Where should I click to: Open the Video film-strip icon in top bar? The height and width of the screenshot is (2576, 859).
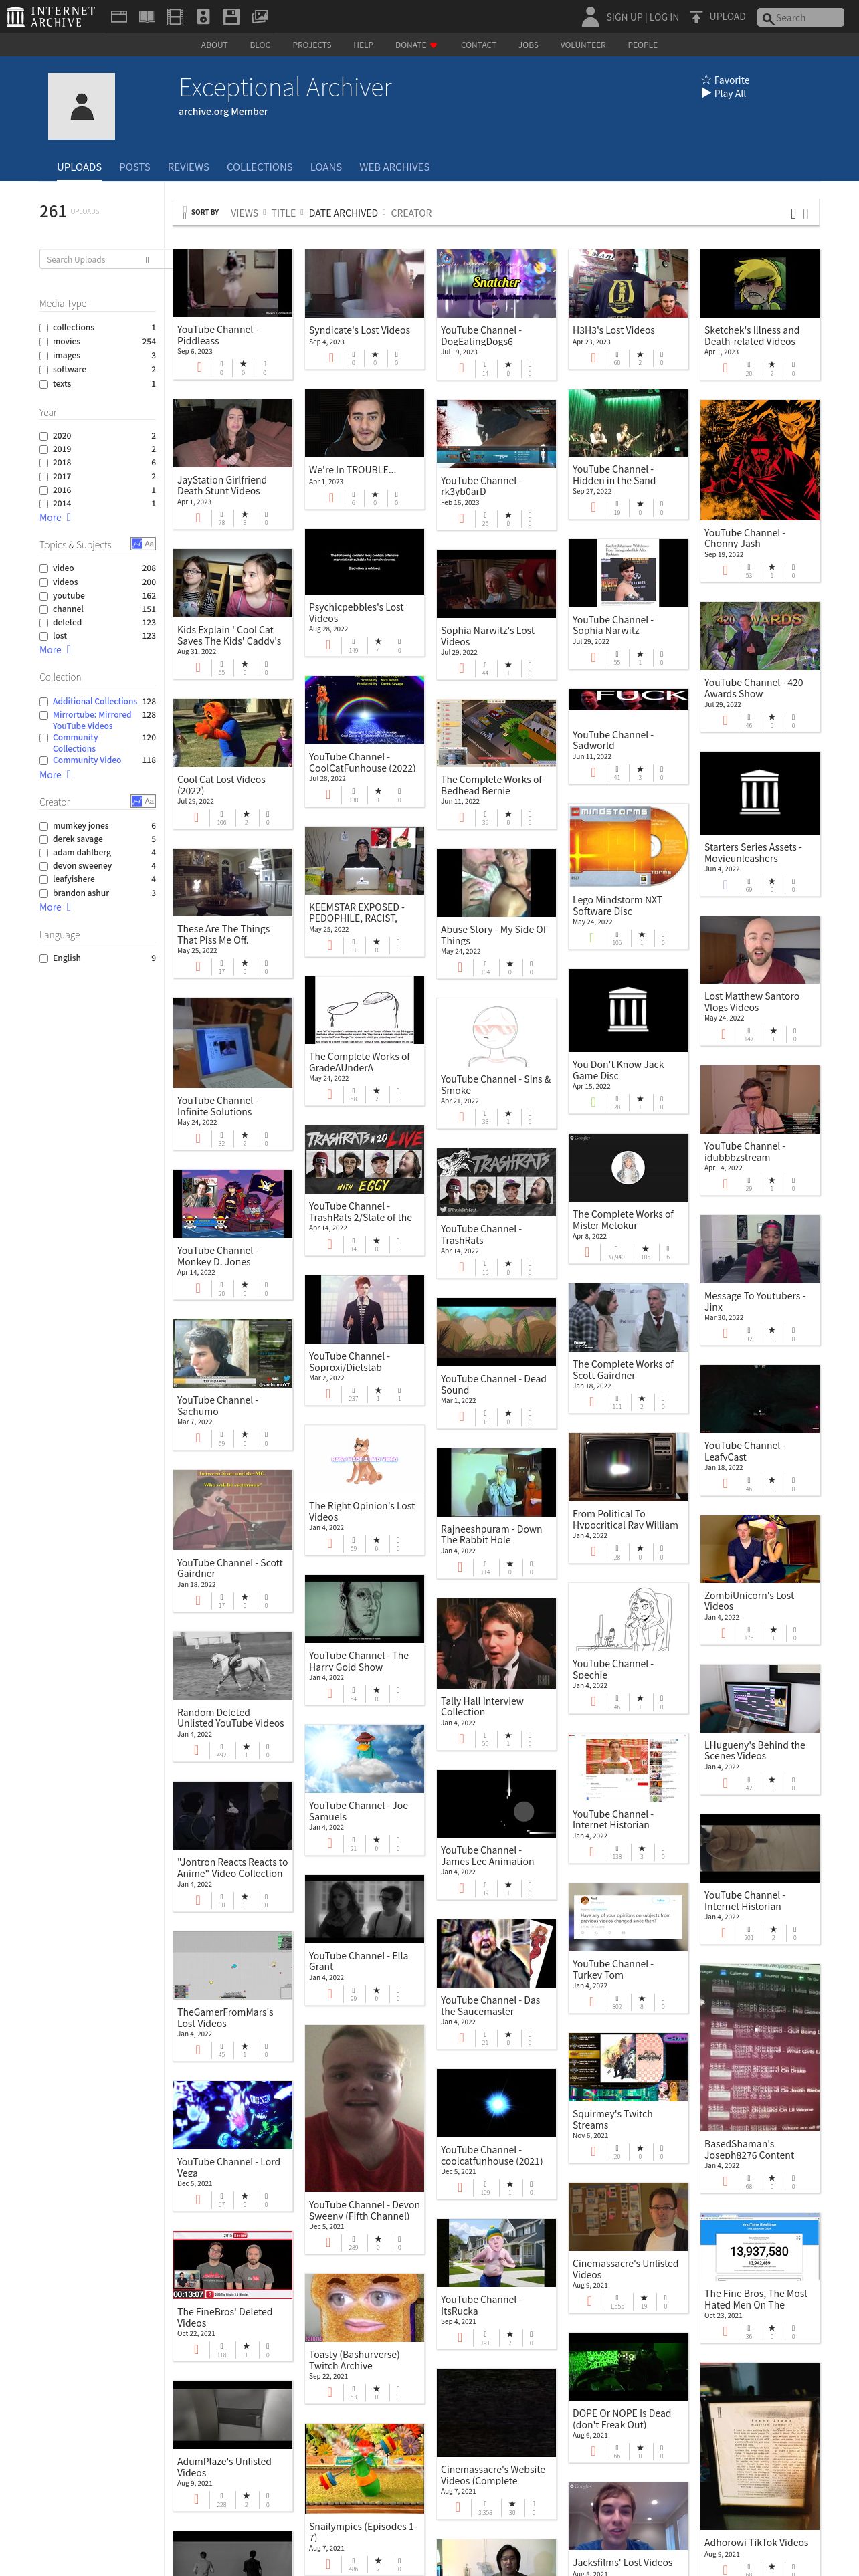coord(175,16)
